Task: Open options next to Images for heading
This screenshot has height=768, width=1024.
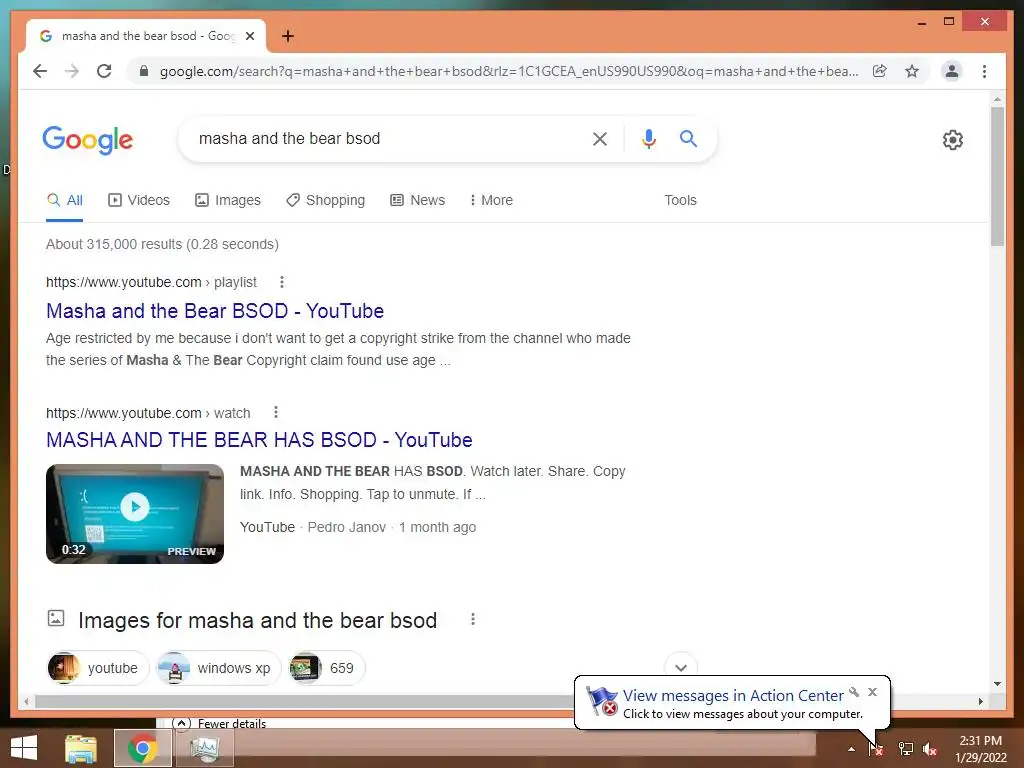Action: [x=473, y=619]
